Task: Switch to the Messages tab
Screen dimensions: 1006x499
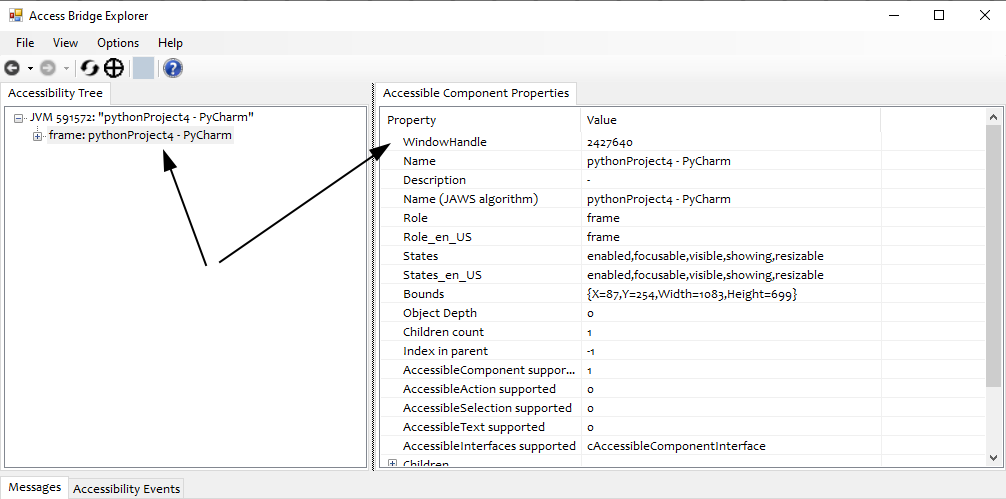Action: 35,487
